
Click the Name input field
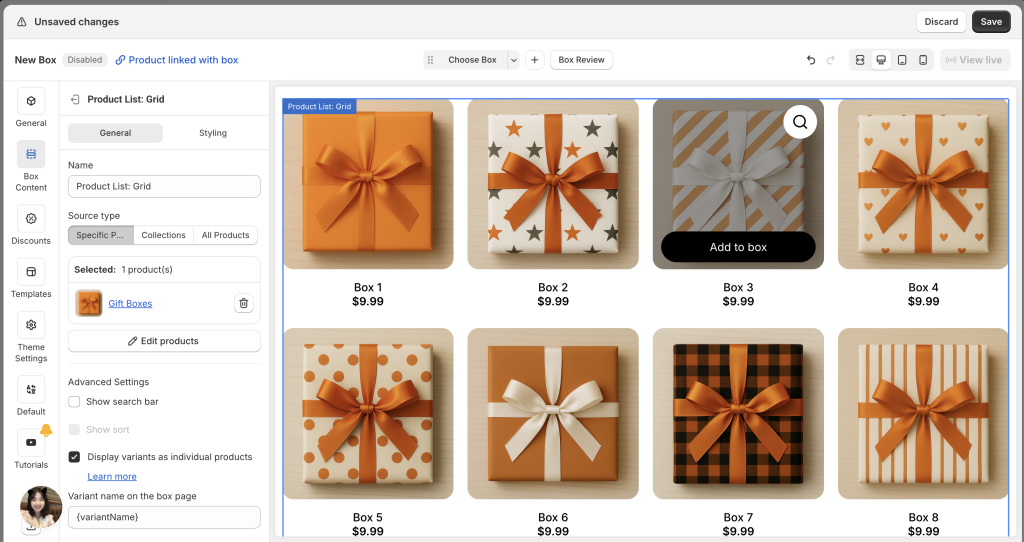pyautogui.click(x=164, y=186)
